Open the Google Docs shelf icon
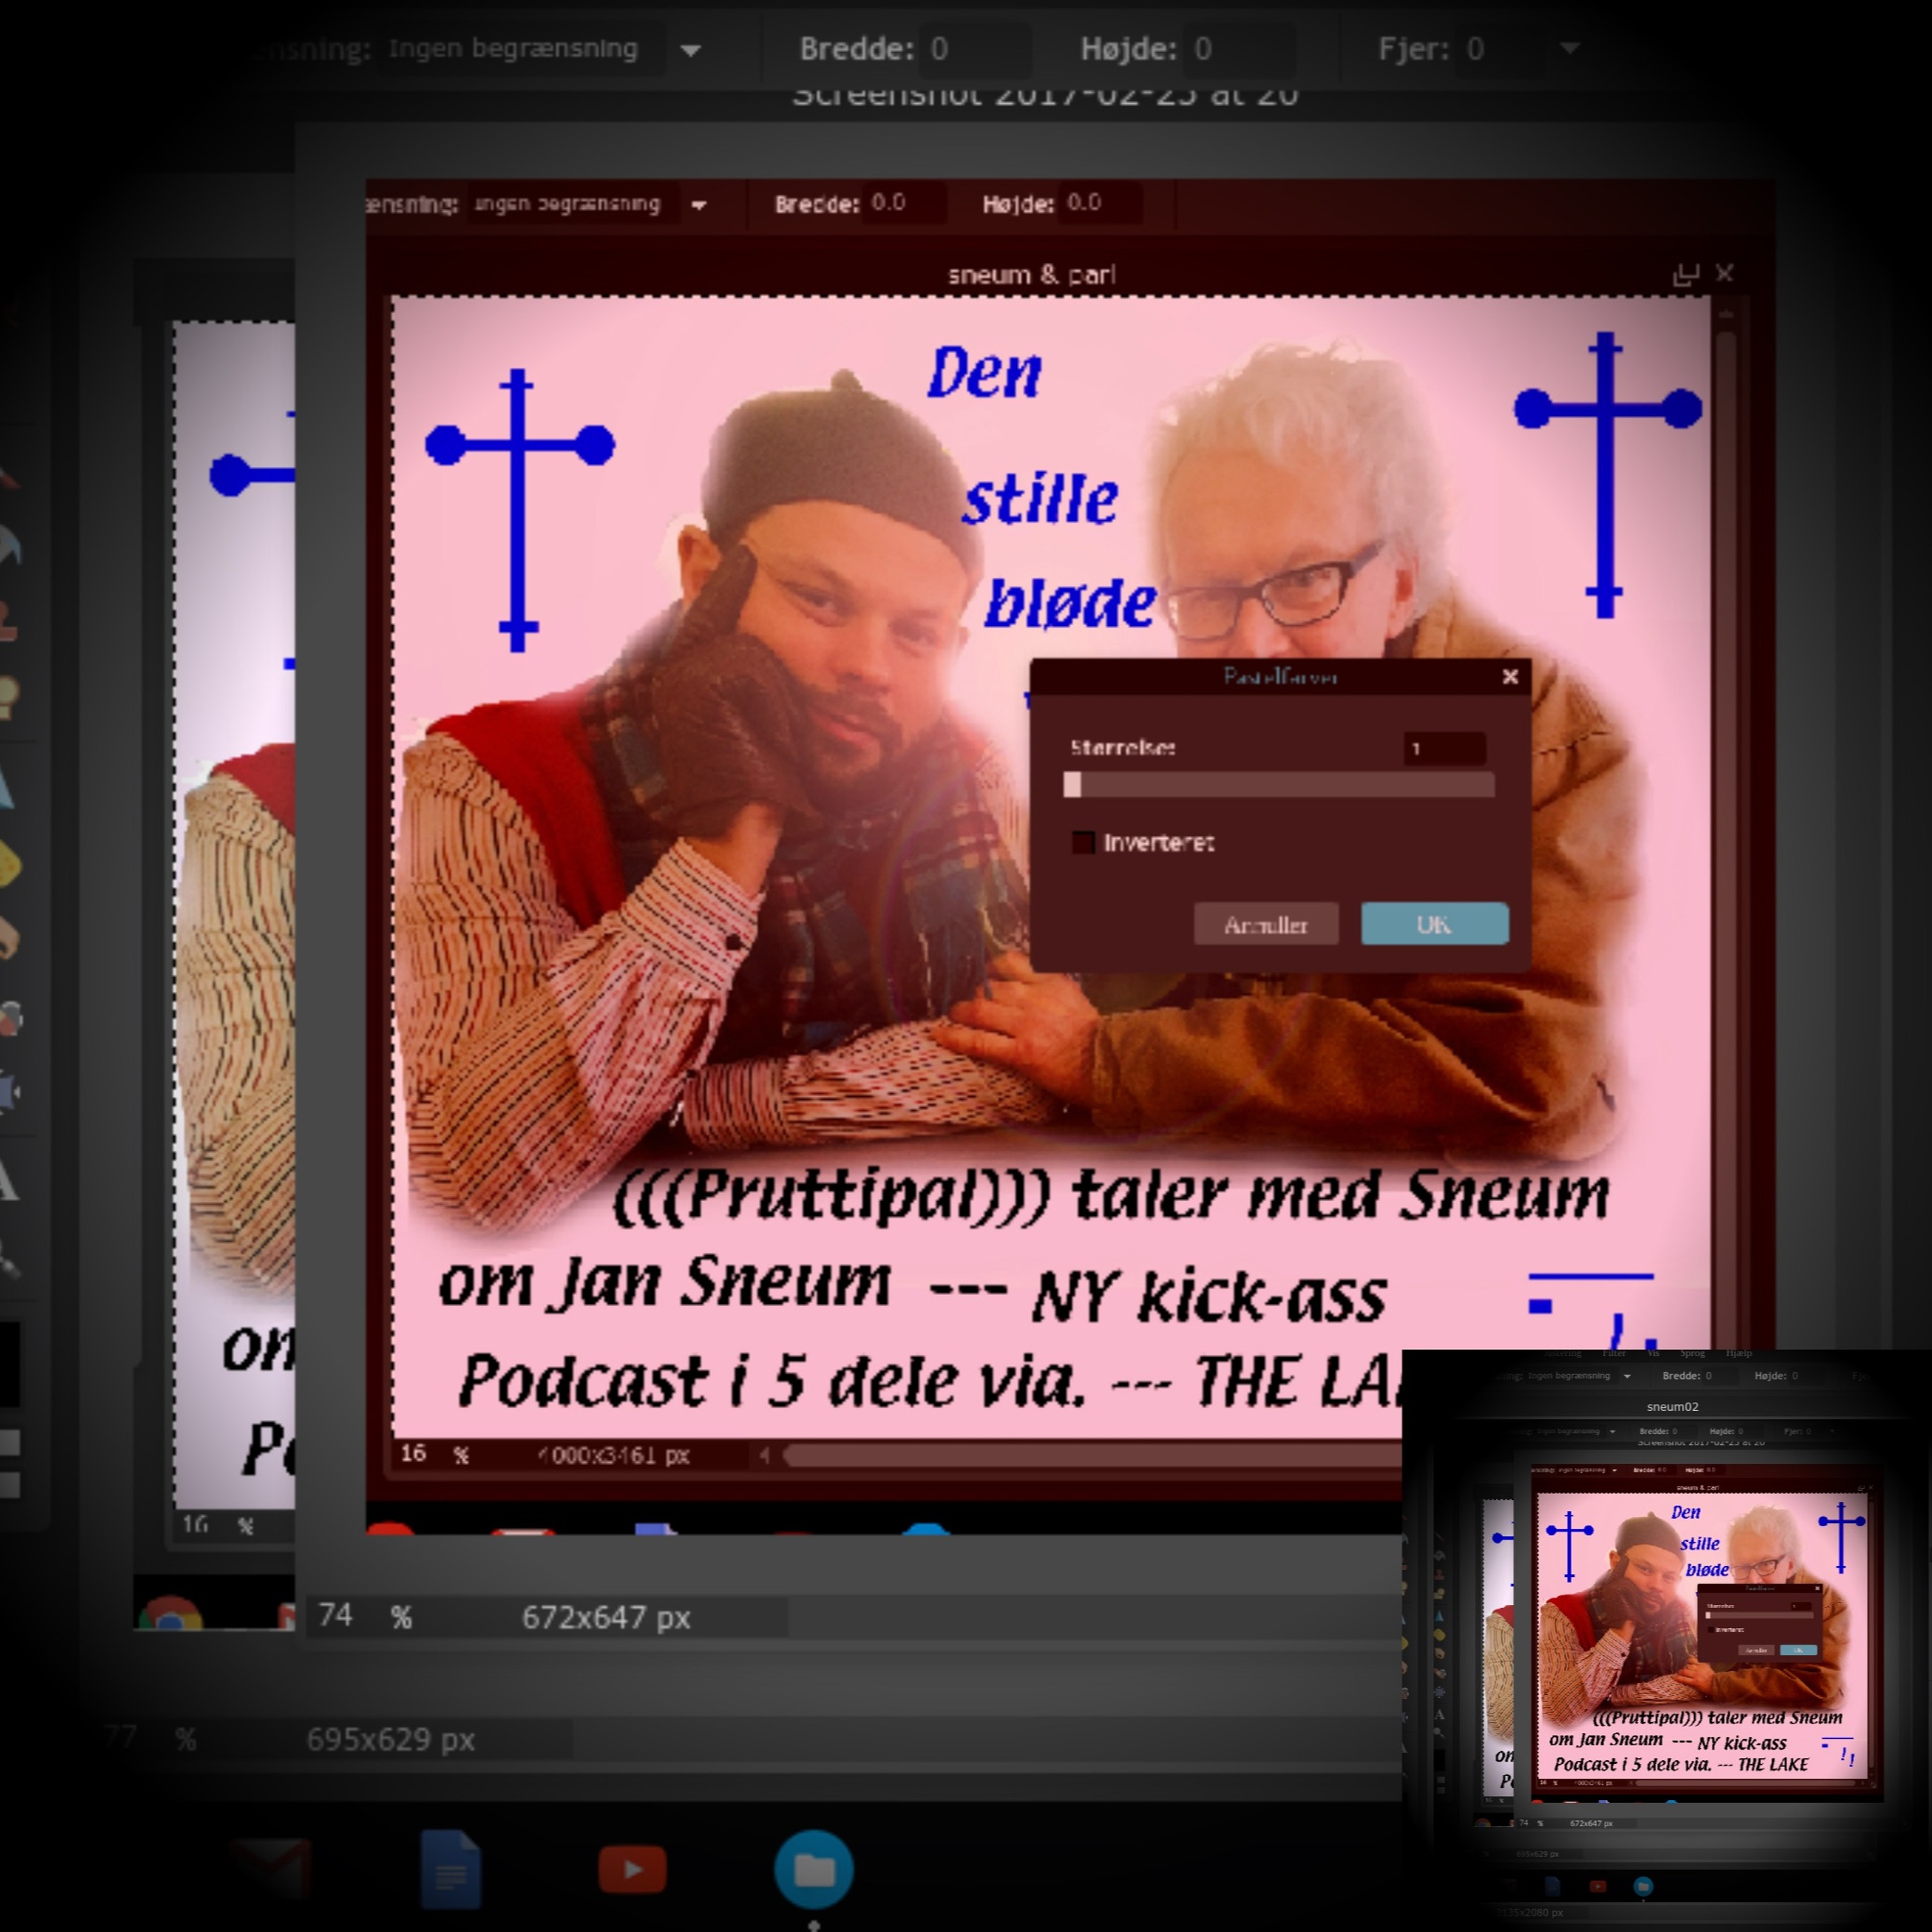 pos(451,1868)
